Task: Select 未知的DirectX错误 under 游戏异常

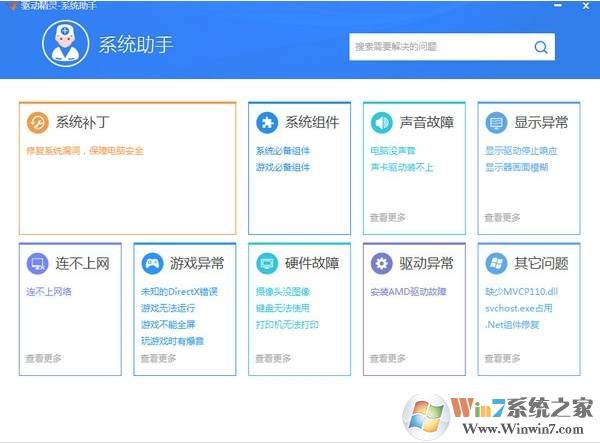Action: click(x=179, y=292)
